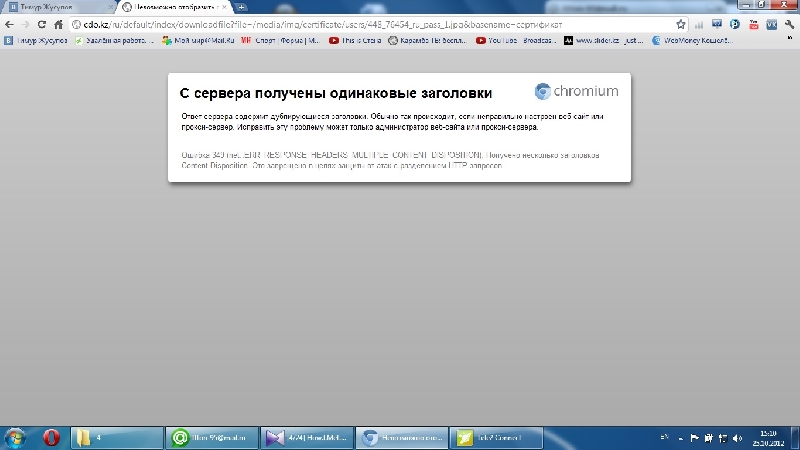
Task: Switch to Visual Studio taskbar window
Action: 306,437
